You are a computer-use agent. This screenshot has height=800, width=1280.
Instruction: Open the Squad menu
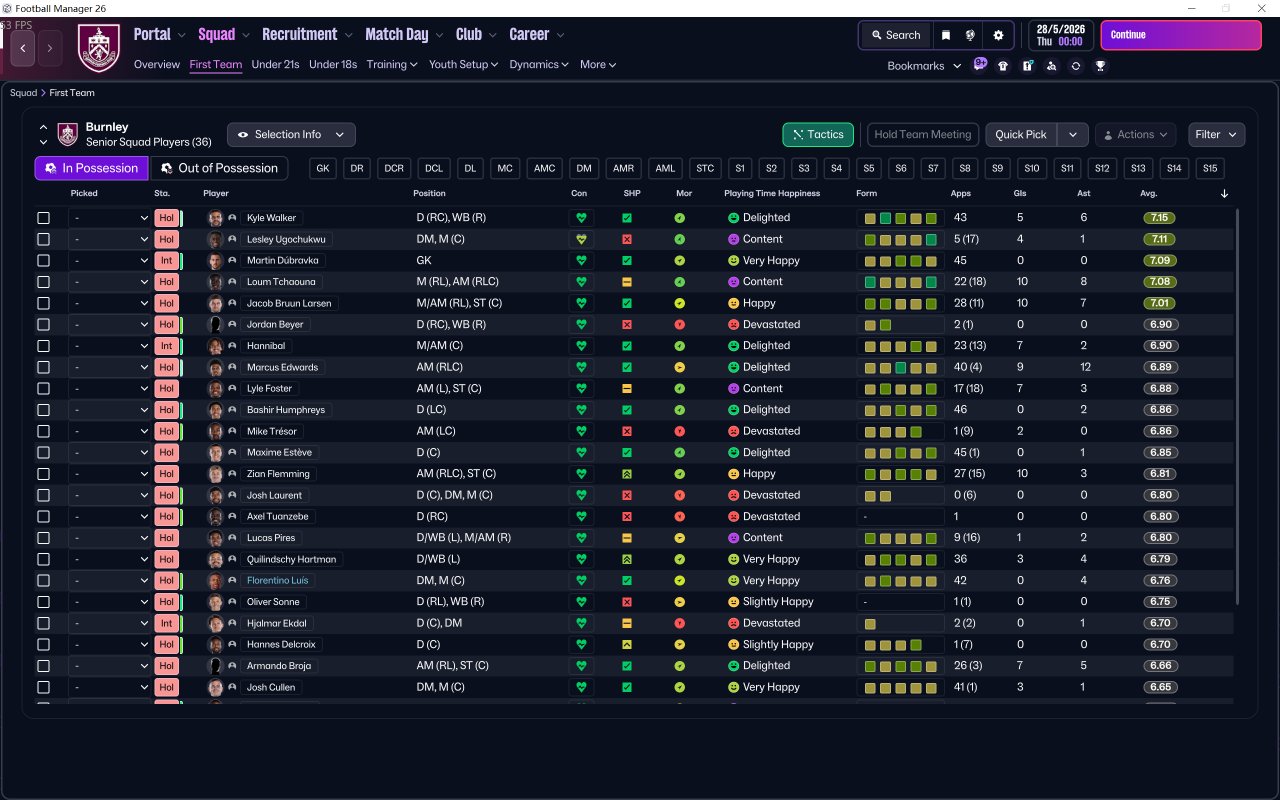(x=223, y=34)
